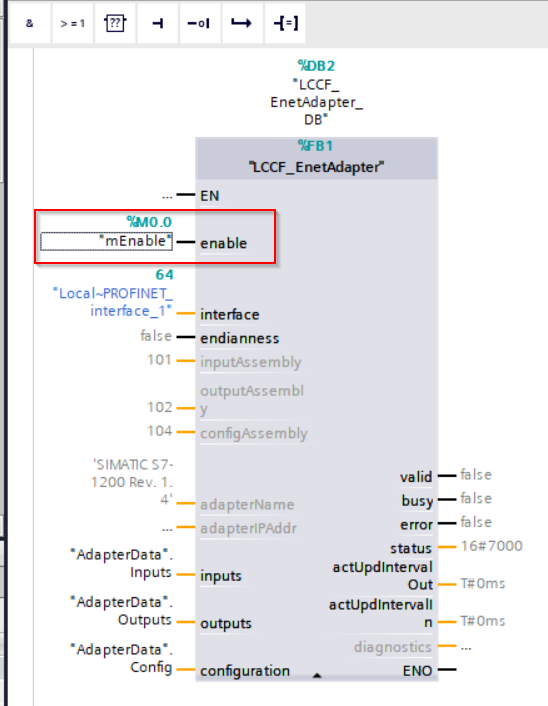Select the %M0.0 address label
Viewport: 548px width, 706px height.
pos(149,222)
